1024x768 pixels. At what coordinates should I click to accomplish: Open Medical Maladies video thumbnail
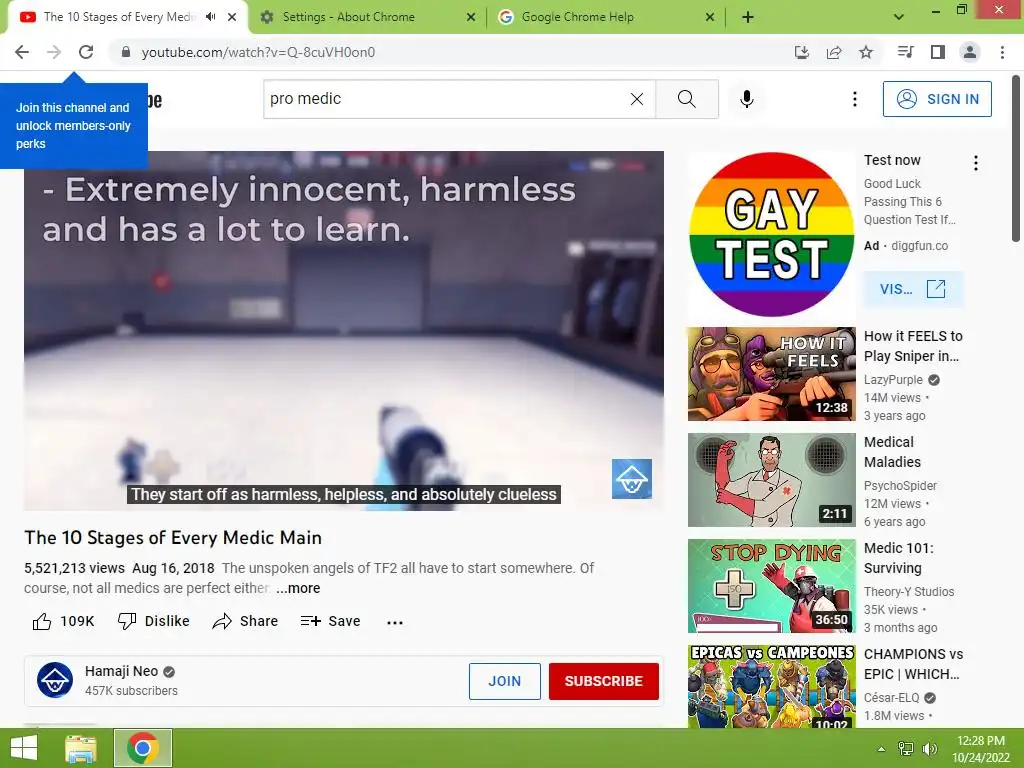(771, 479)
